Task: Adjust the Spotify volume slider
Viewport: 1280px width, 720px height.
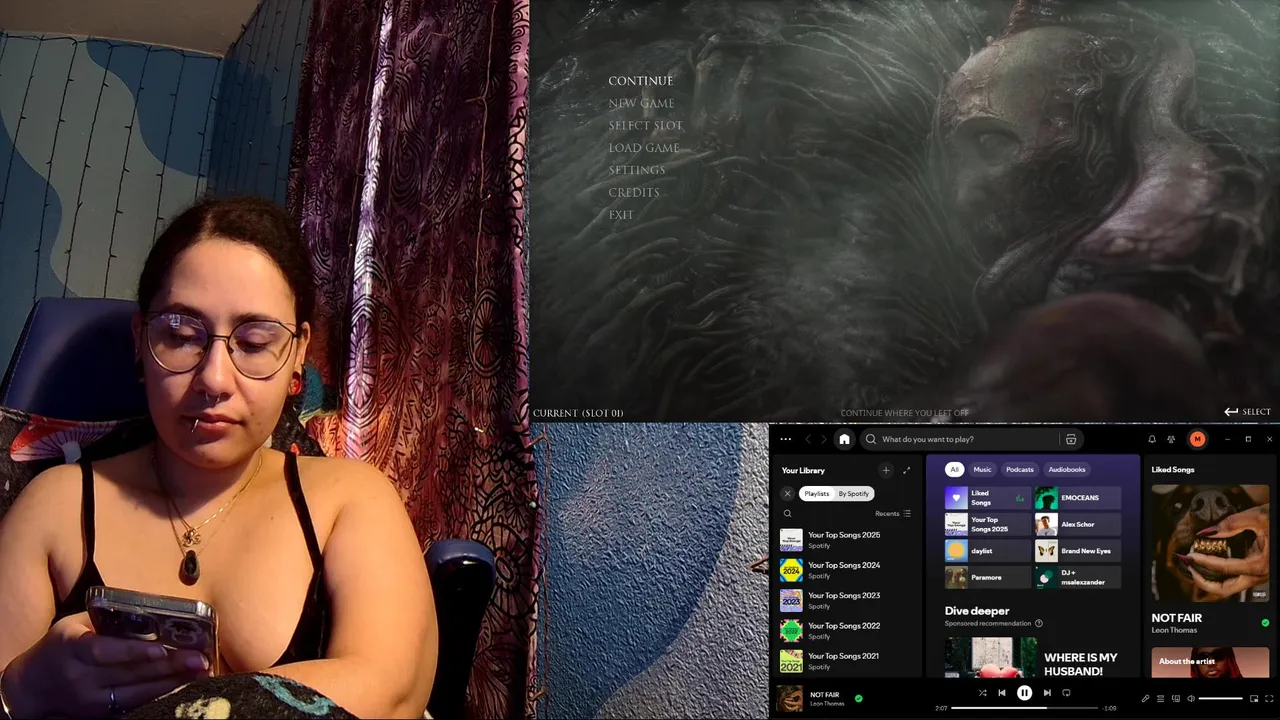Action: tap(1220, 698)
